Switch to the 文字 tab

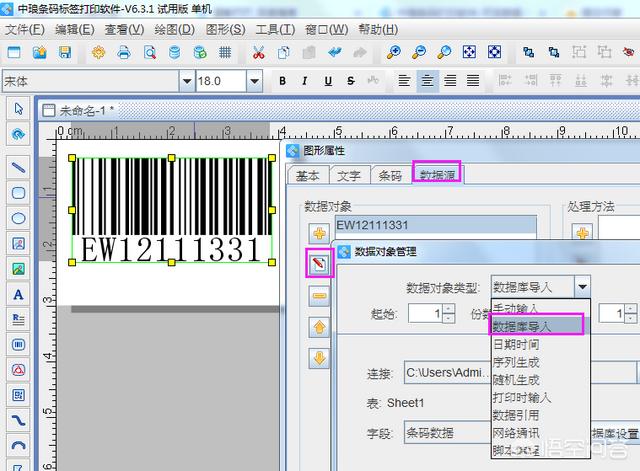click(349, 175)
